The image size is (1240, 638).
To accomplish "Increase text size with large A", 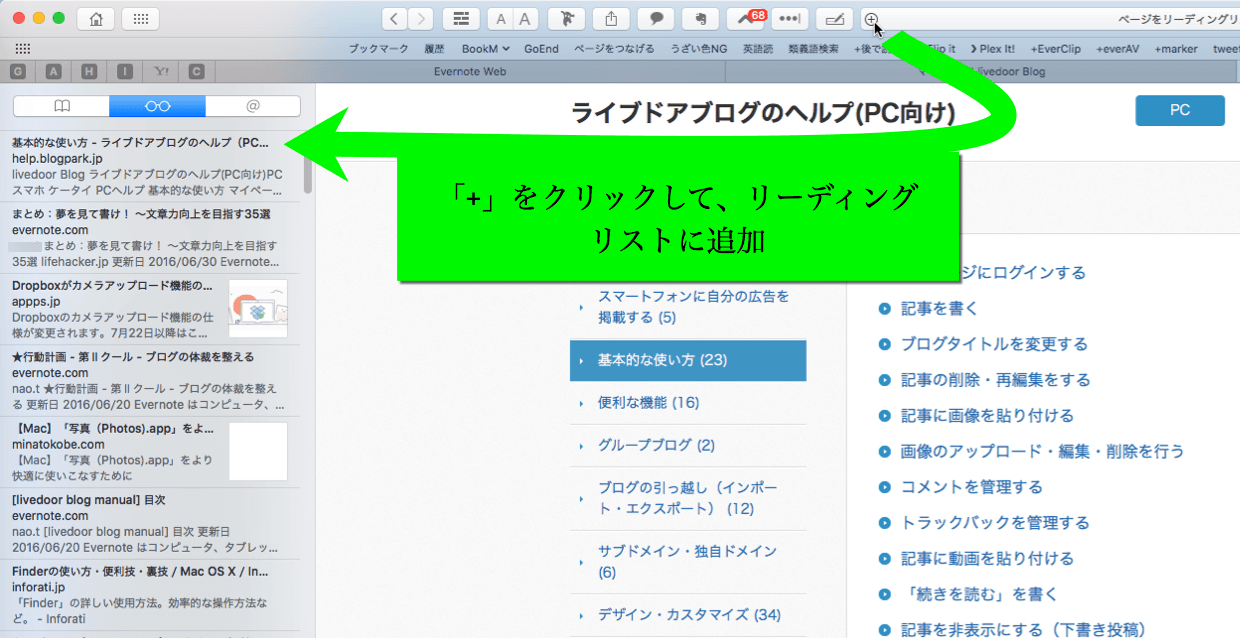I will (525, 19).
